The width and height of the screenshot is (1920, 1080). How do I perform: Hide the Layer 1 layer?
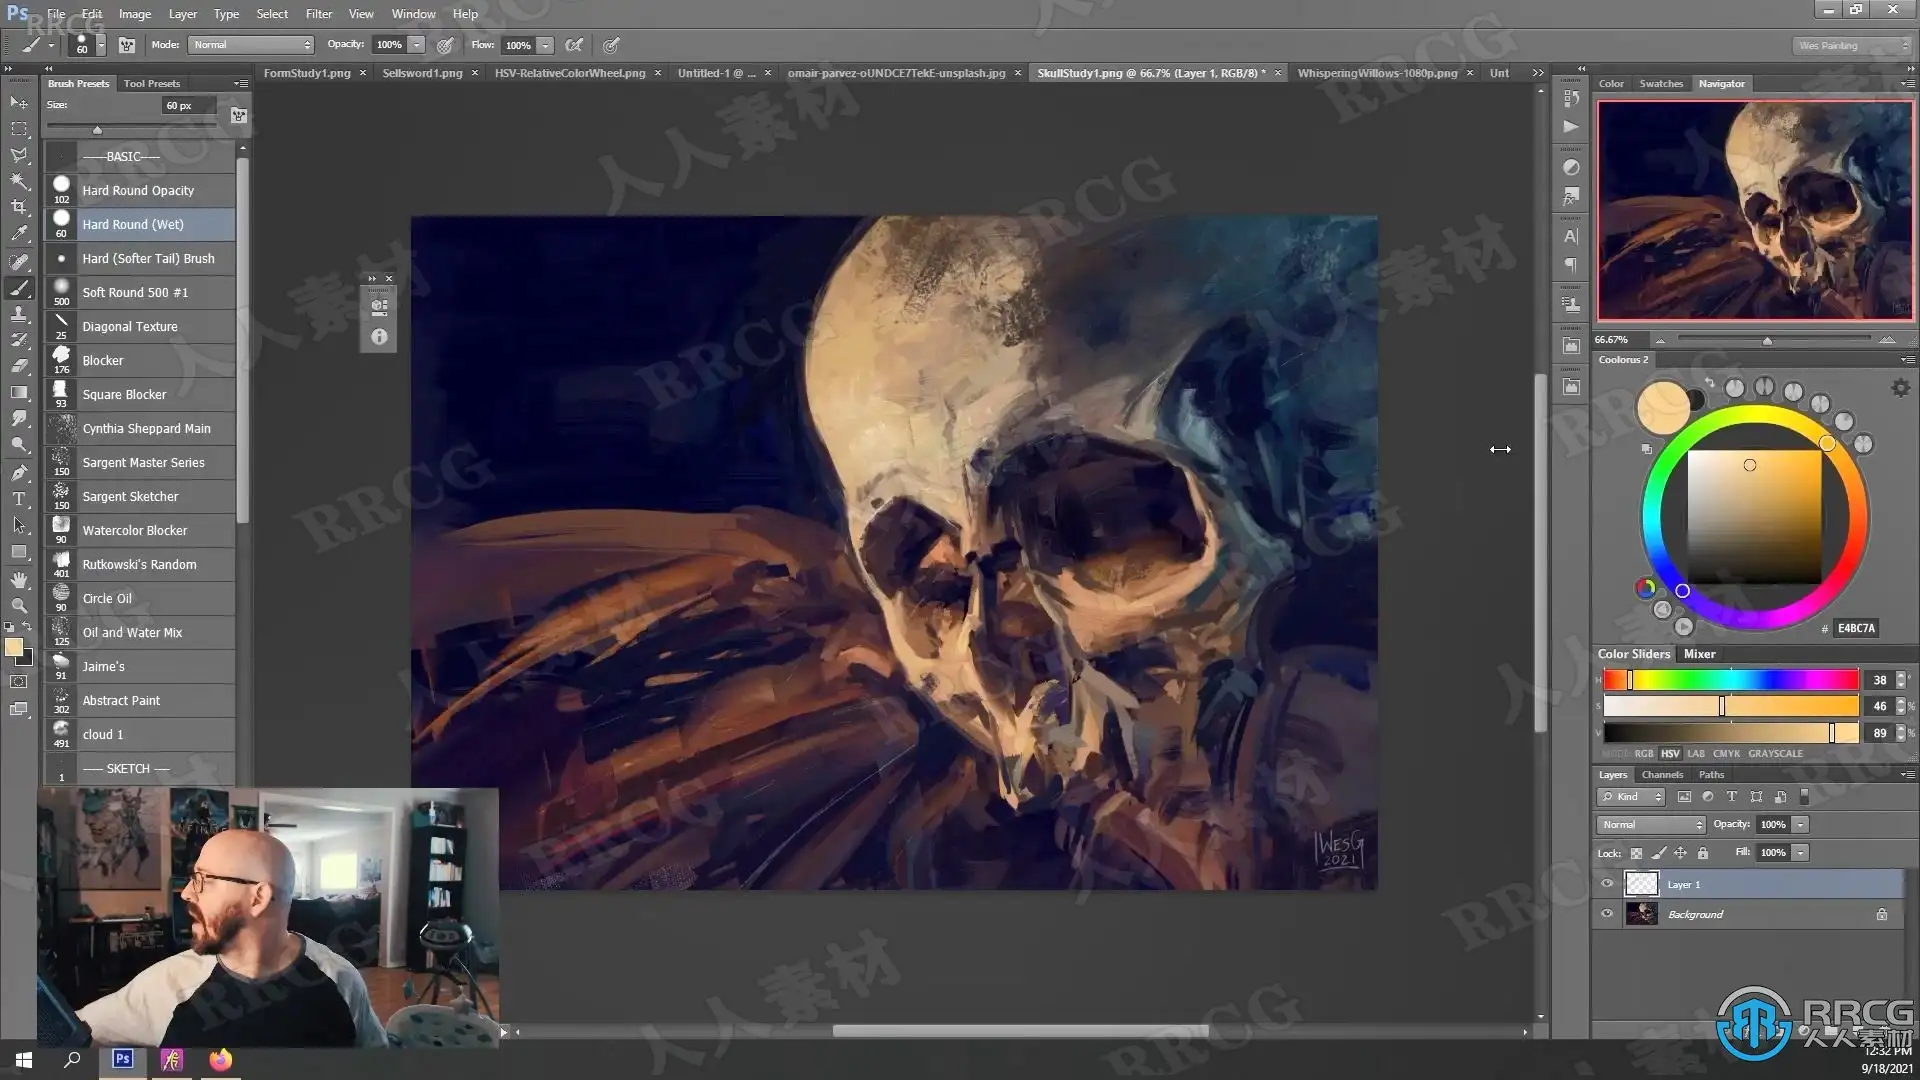click(x=1607, y=884)
